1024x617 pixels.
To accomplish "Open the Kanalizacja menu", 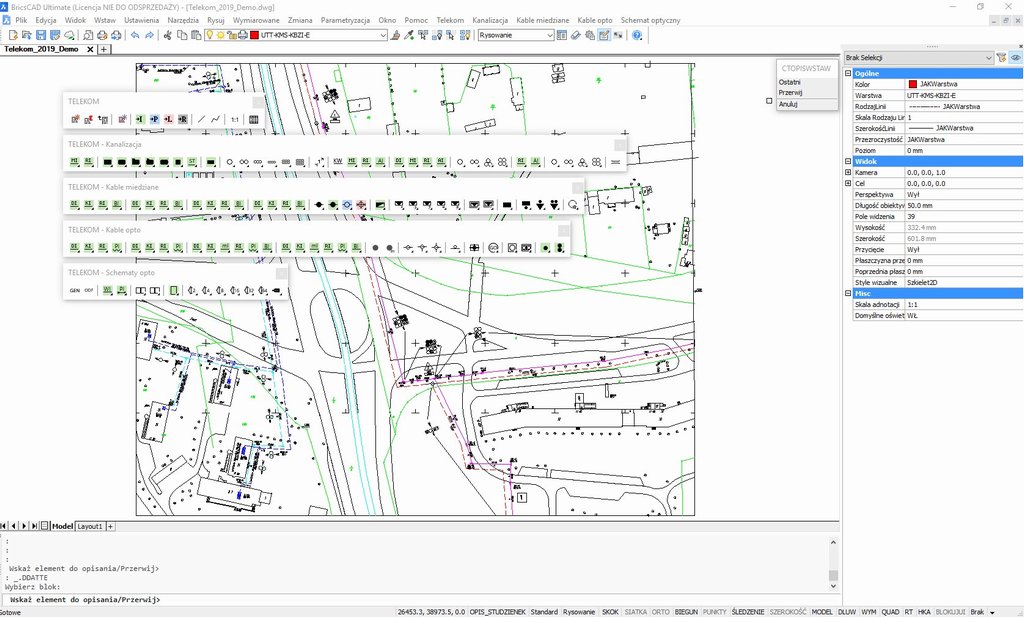I will (490, 20).
